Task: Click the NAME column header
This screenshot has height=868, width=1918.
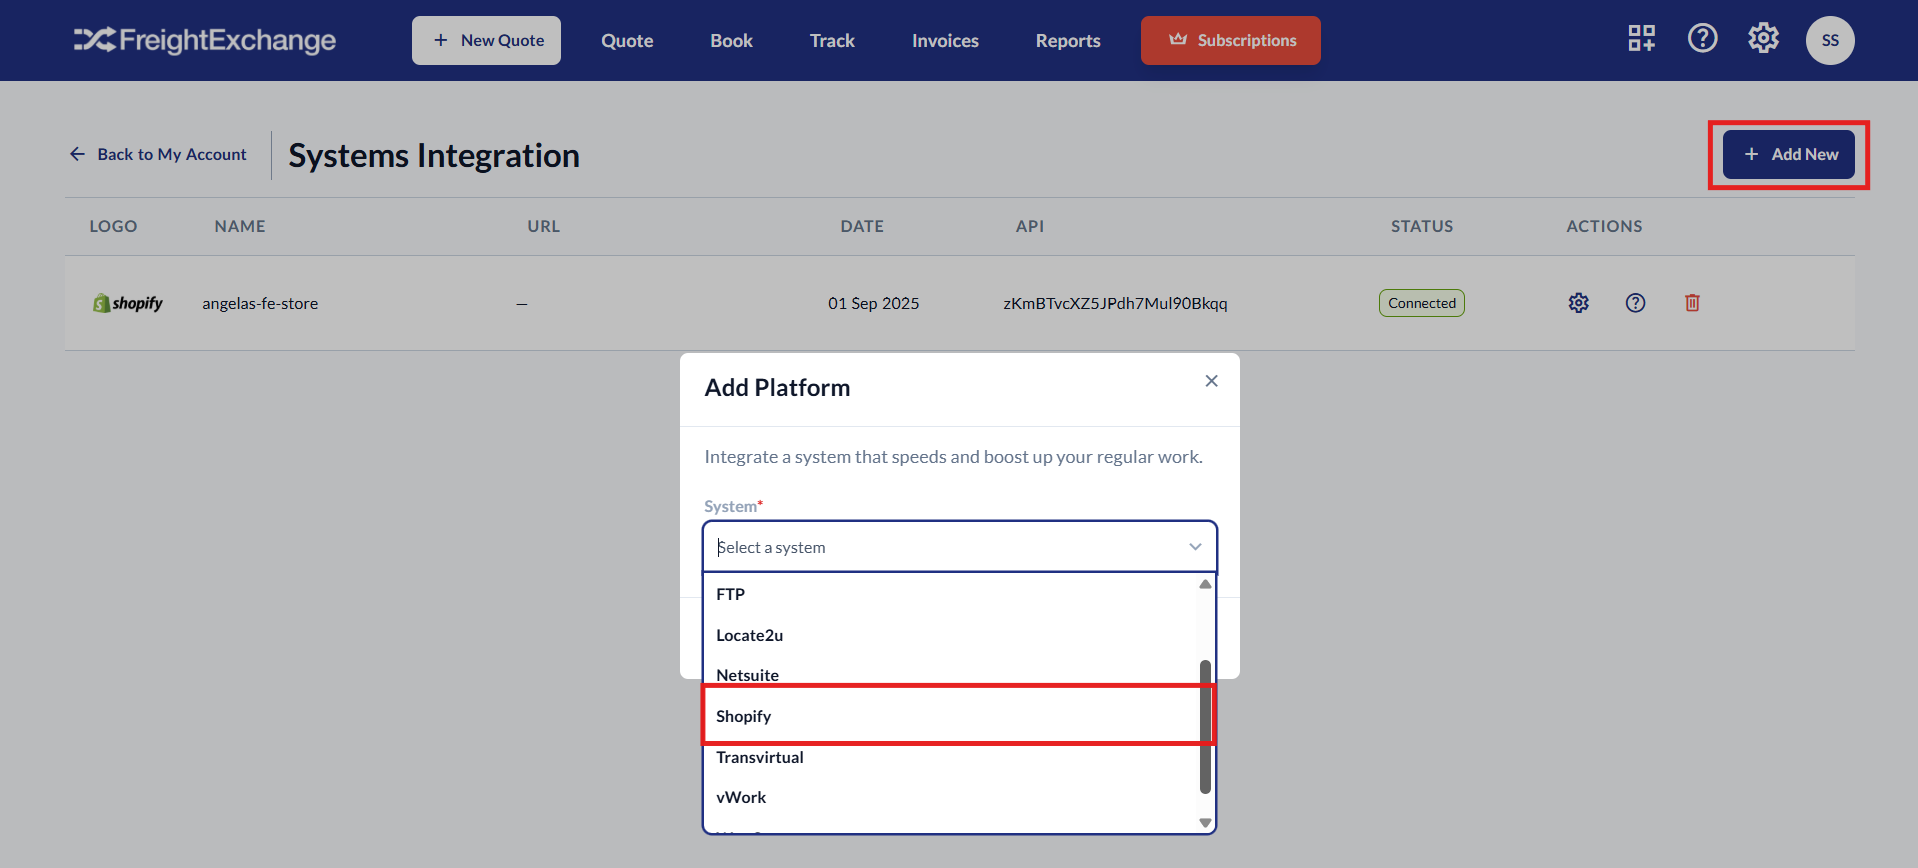Action: point(240,226)
